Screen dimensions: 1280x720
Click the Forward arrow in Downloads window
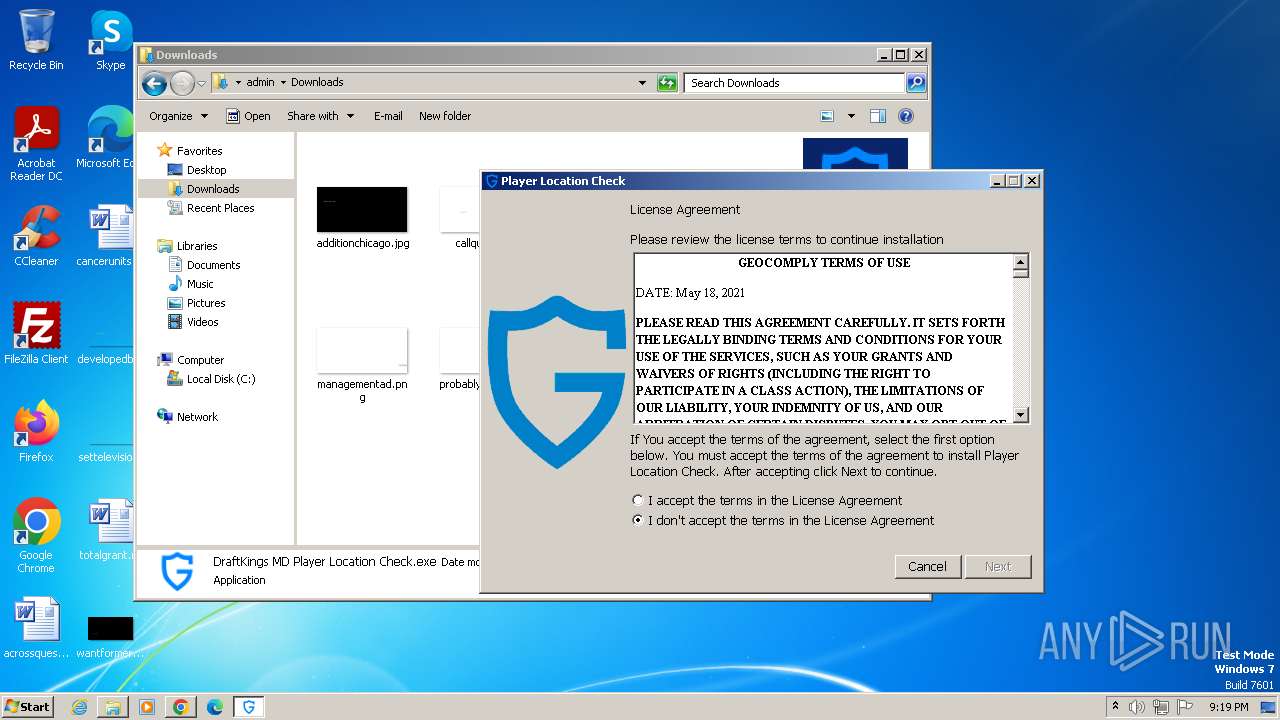point(182,83)
